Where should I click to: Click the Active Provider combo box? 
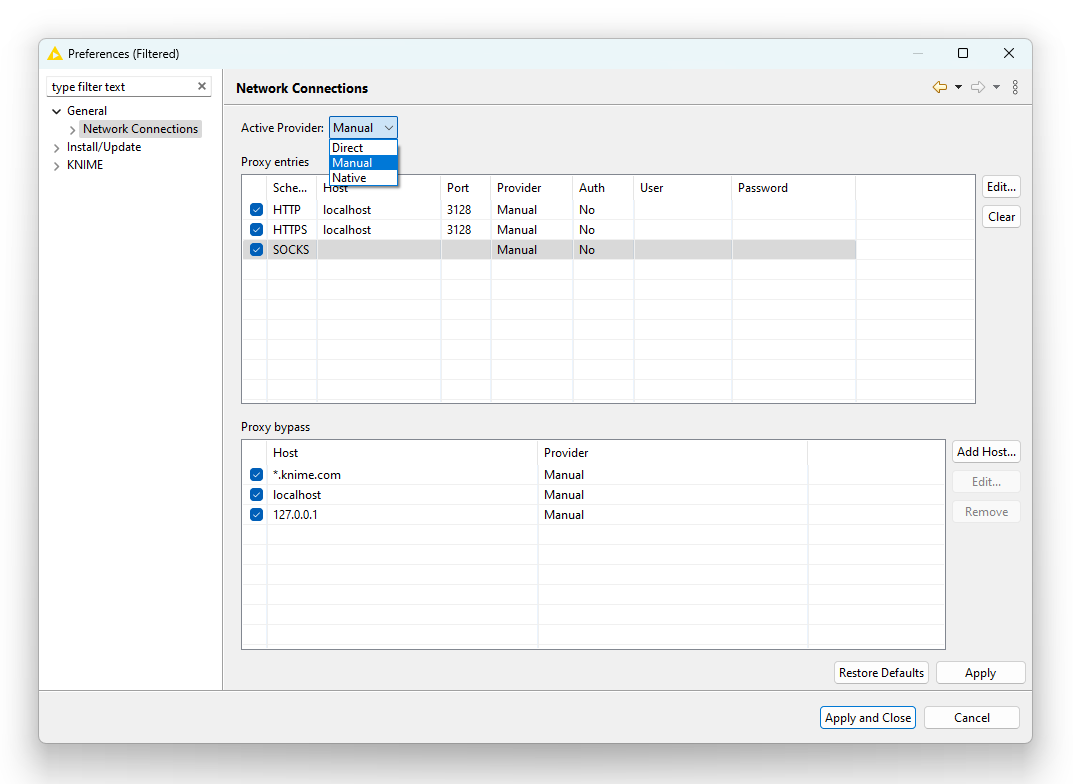[363, 128]
